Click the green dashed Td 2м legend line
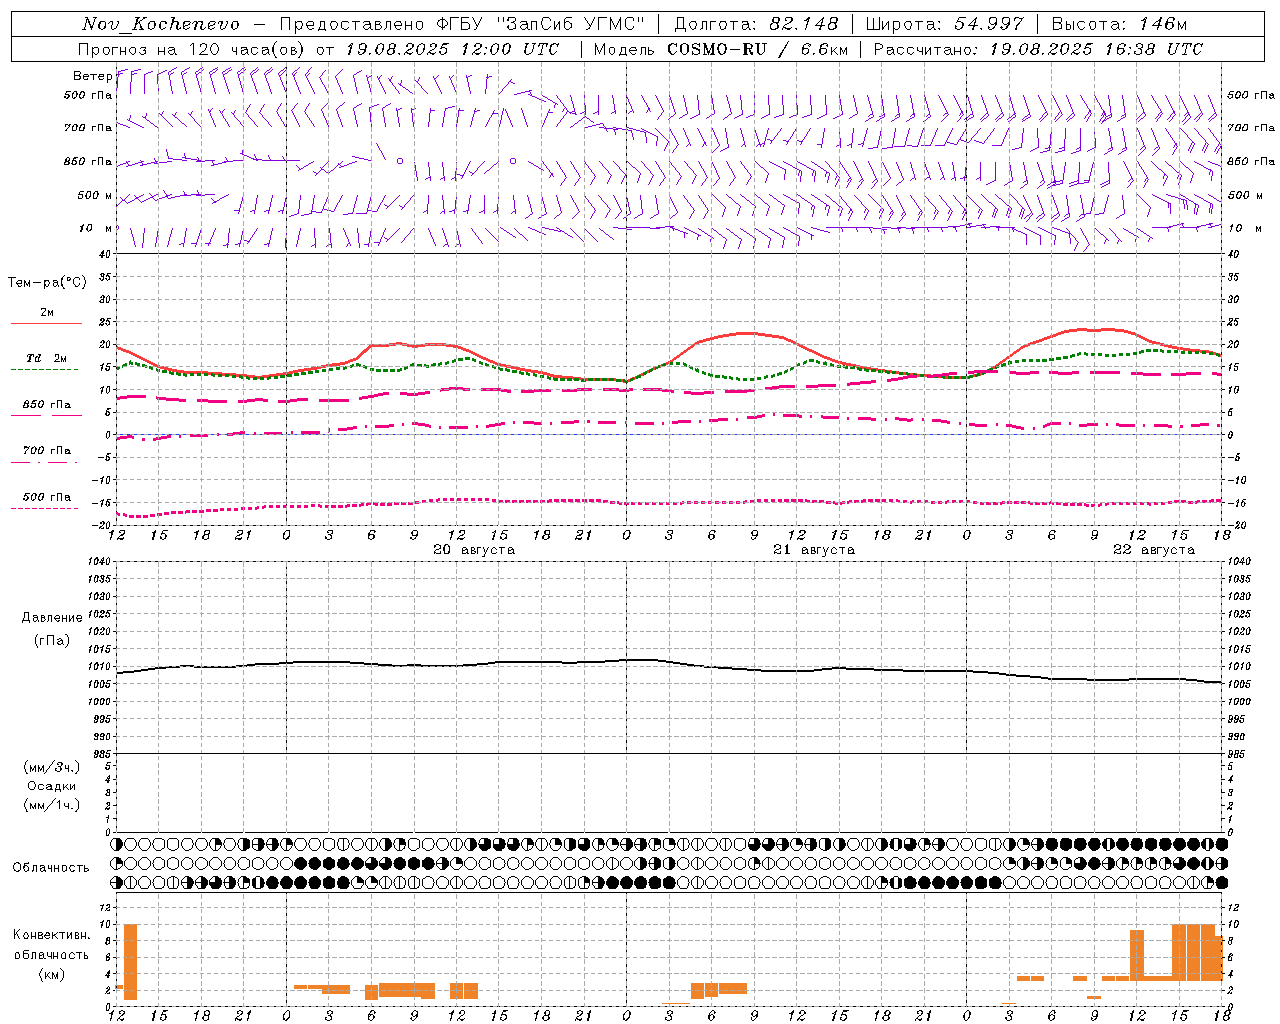This screenshot has width=1280, height=1024. pyautogui.click(x=45, y=370)
